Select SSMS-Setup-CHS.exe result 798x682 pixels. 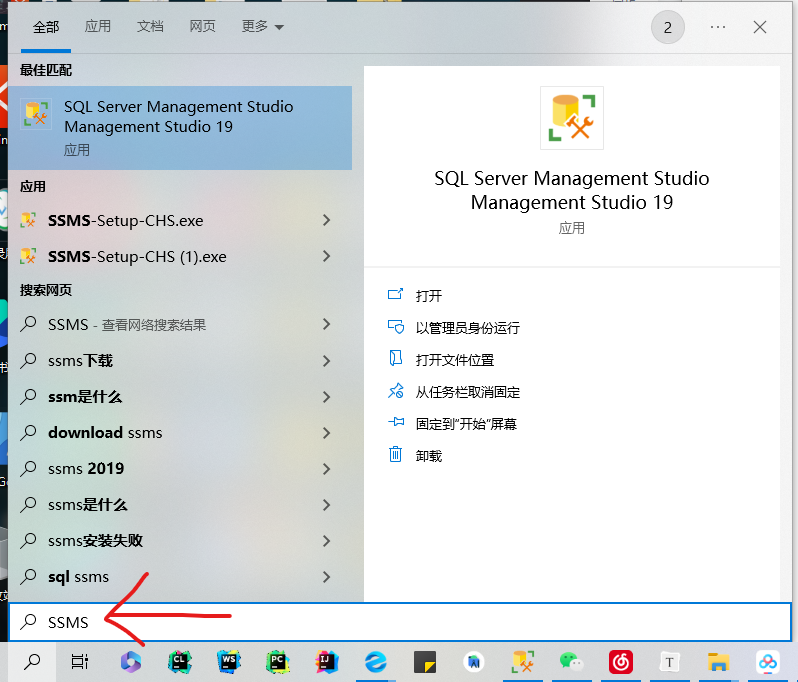[180, 220]
